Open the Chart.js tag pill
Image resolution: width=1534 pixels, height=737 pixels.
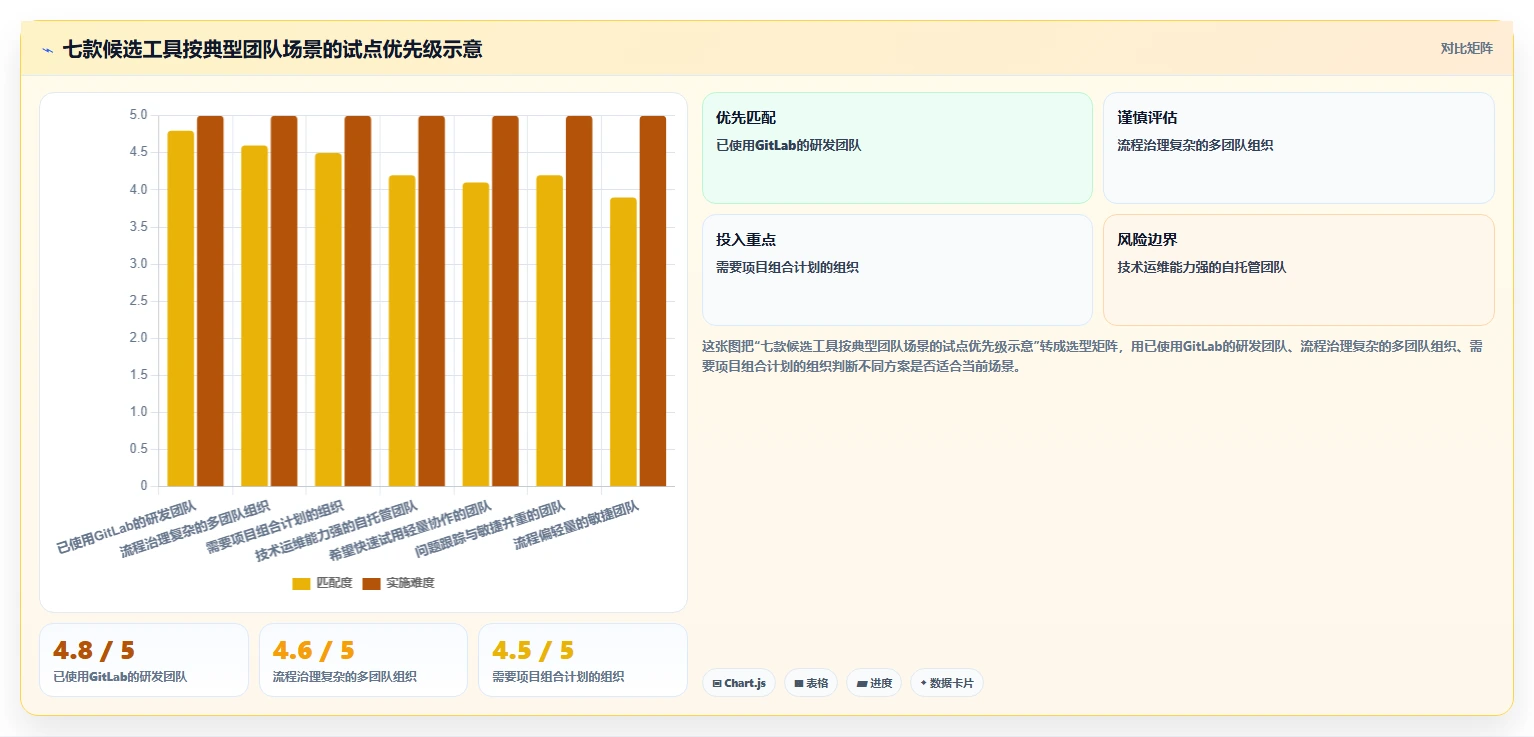pyautogui.click(x=739, y=683)
